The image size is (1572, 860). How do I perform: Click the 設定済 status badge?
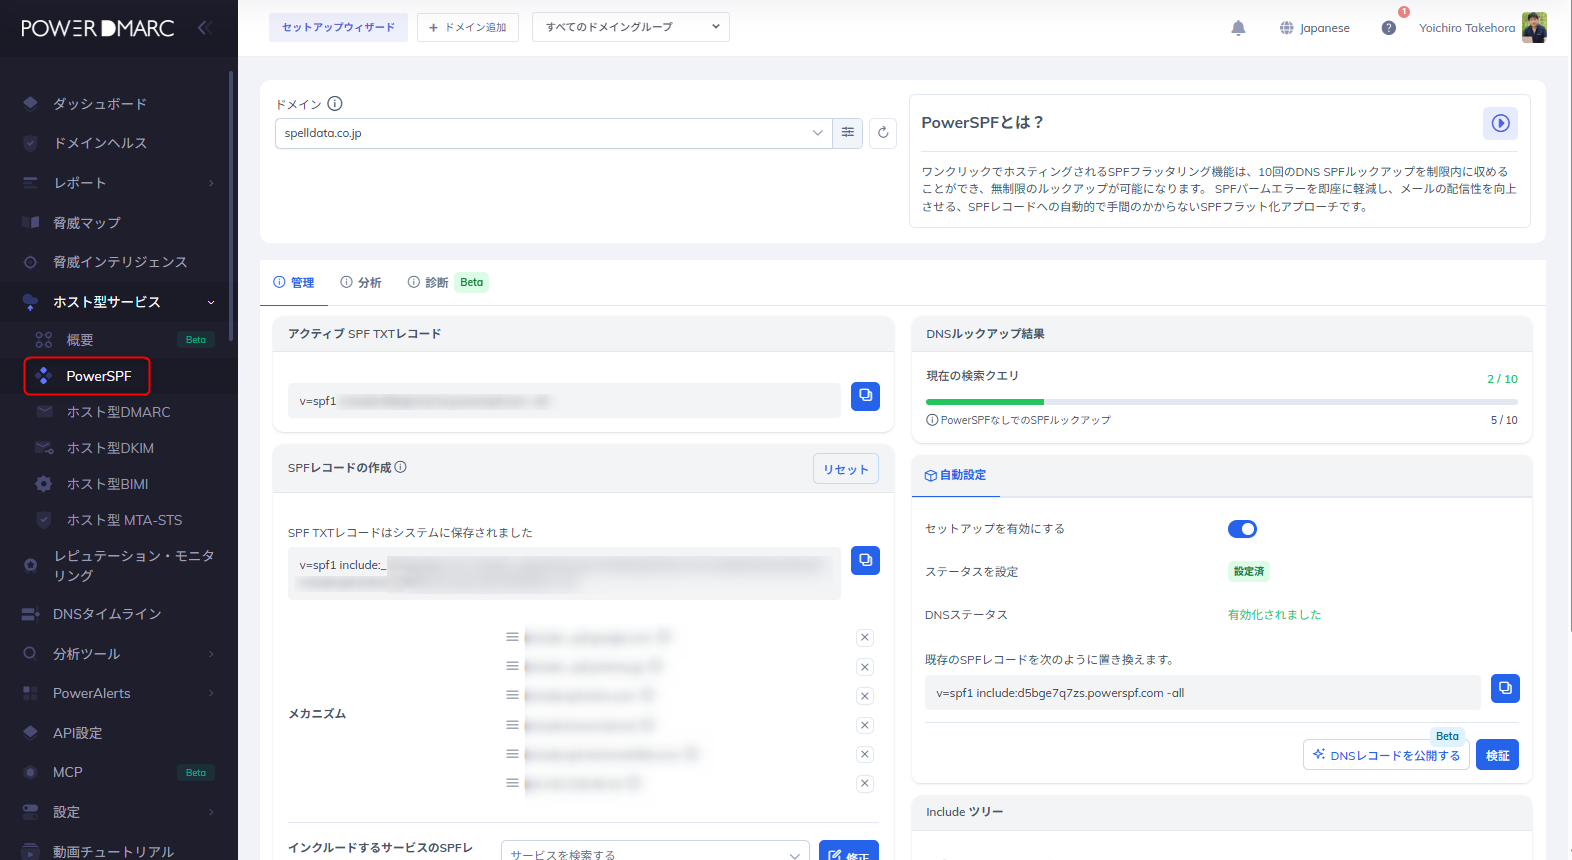[x=1249, y=571]
